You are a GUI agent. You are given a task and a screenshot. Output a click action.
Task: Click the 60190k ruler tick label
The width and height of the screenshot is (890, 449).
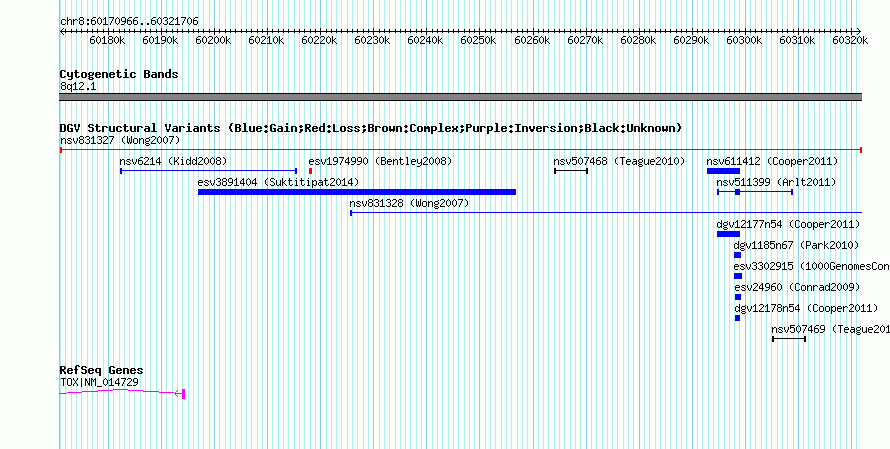(x=161, y=40)
